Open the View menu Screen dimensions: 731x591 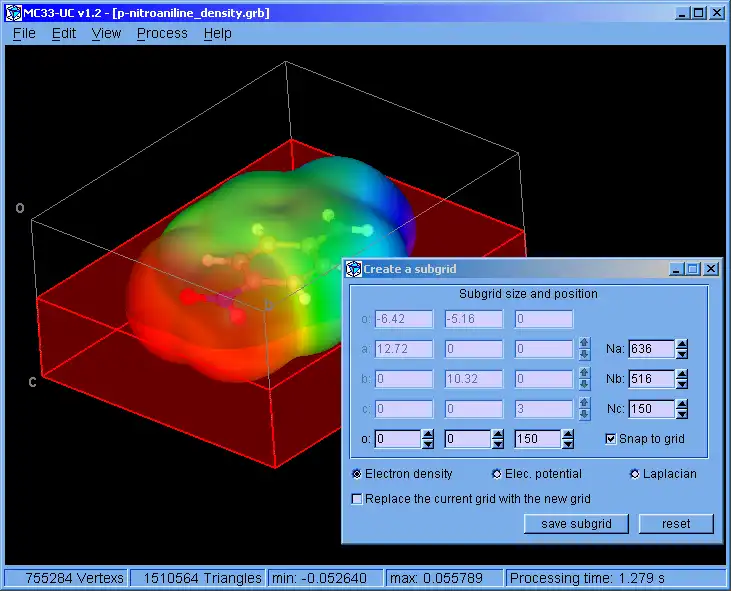(106, 33)
